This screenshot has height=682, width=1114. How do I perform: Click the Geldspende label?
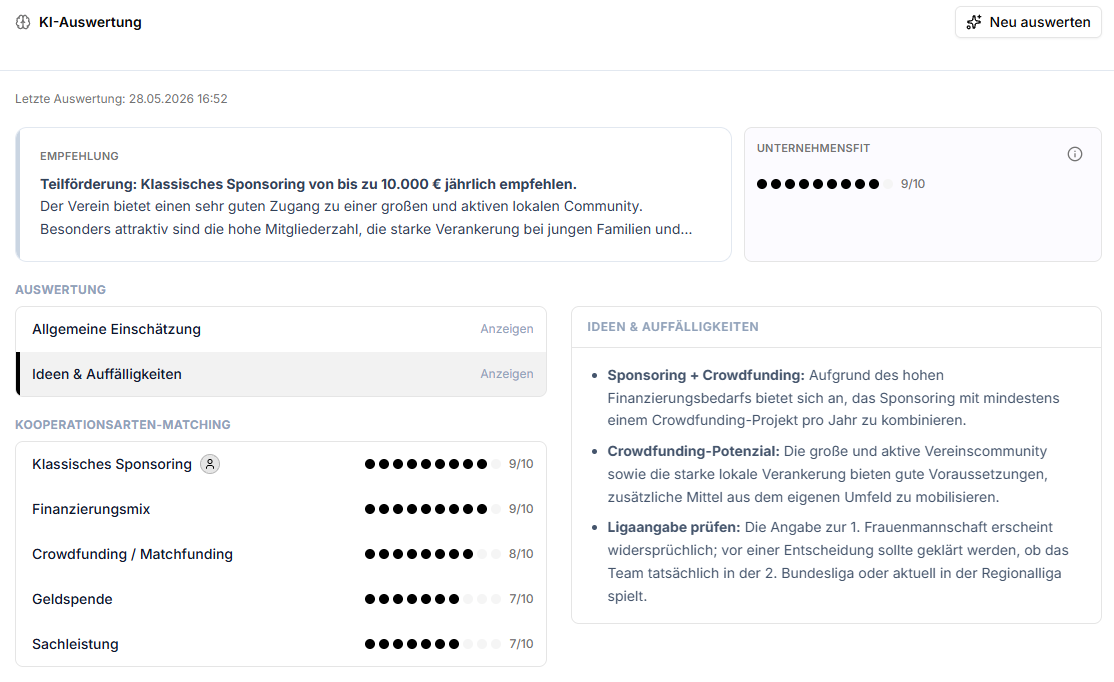tap(72, 599)
